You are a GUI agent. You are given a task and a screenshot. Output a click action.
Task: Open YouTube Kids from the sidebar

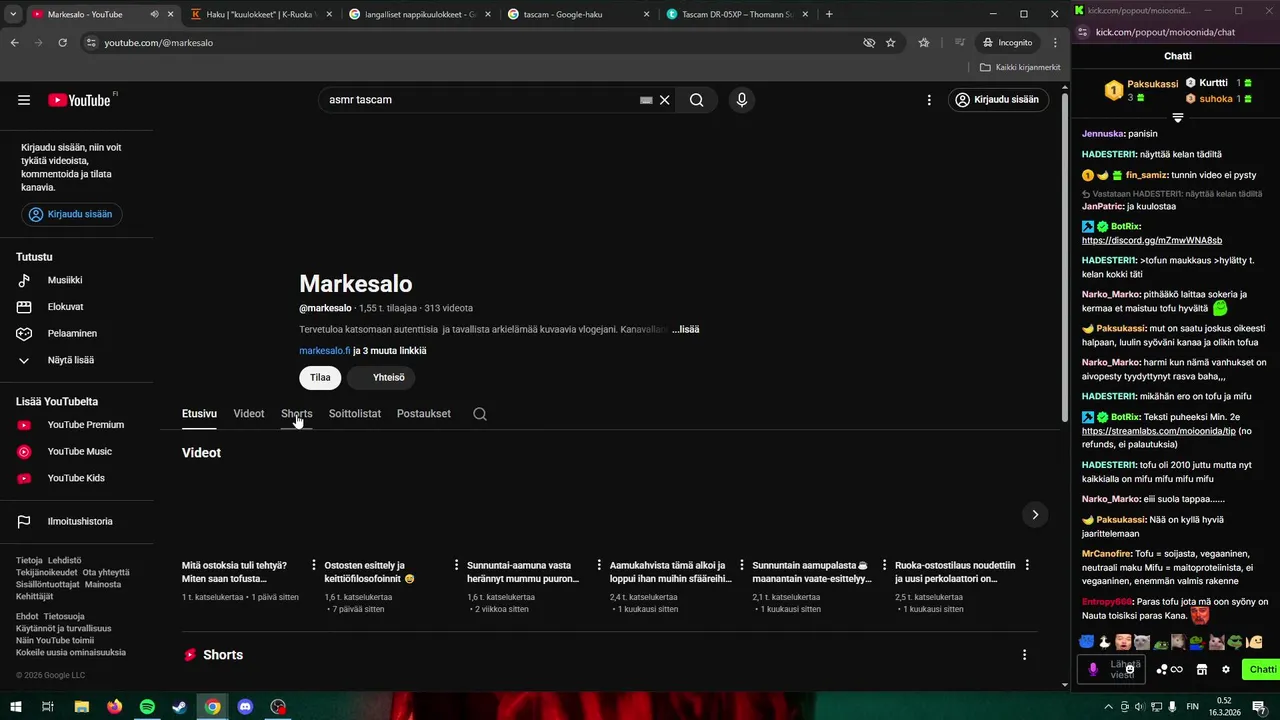[x=77, y=478]
